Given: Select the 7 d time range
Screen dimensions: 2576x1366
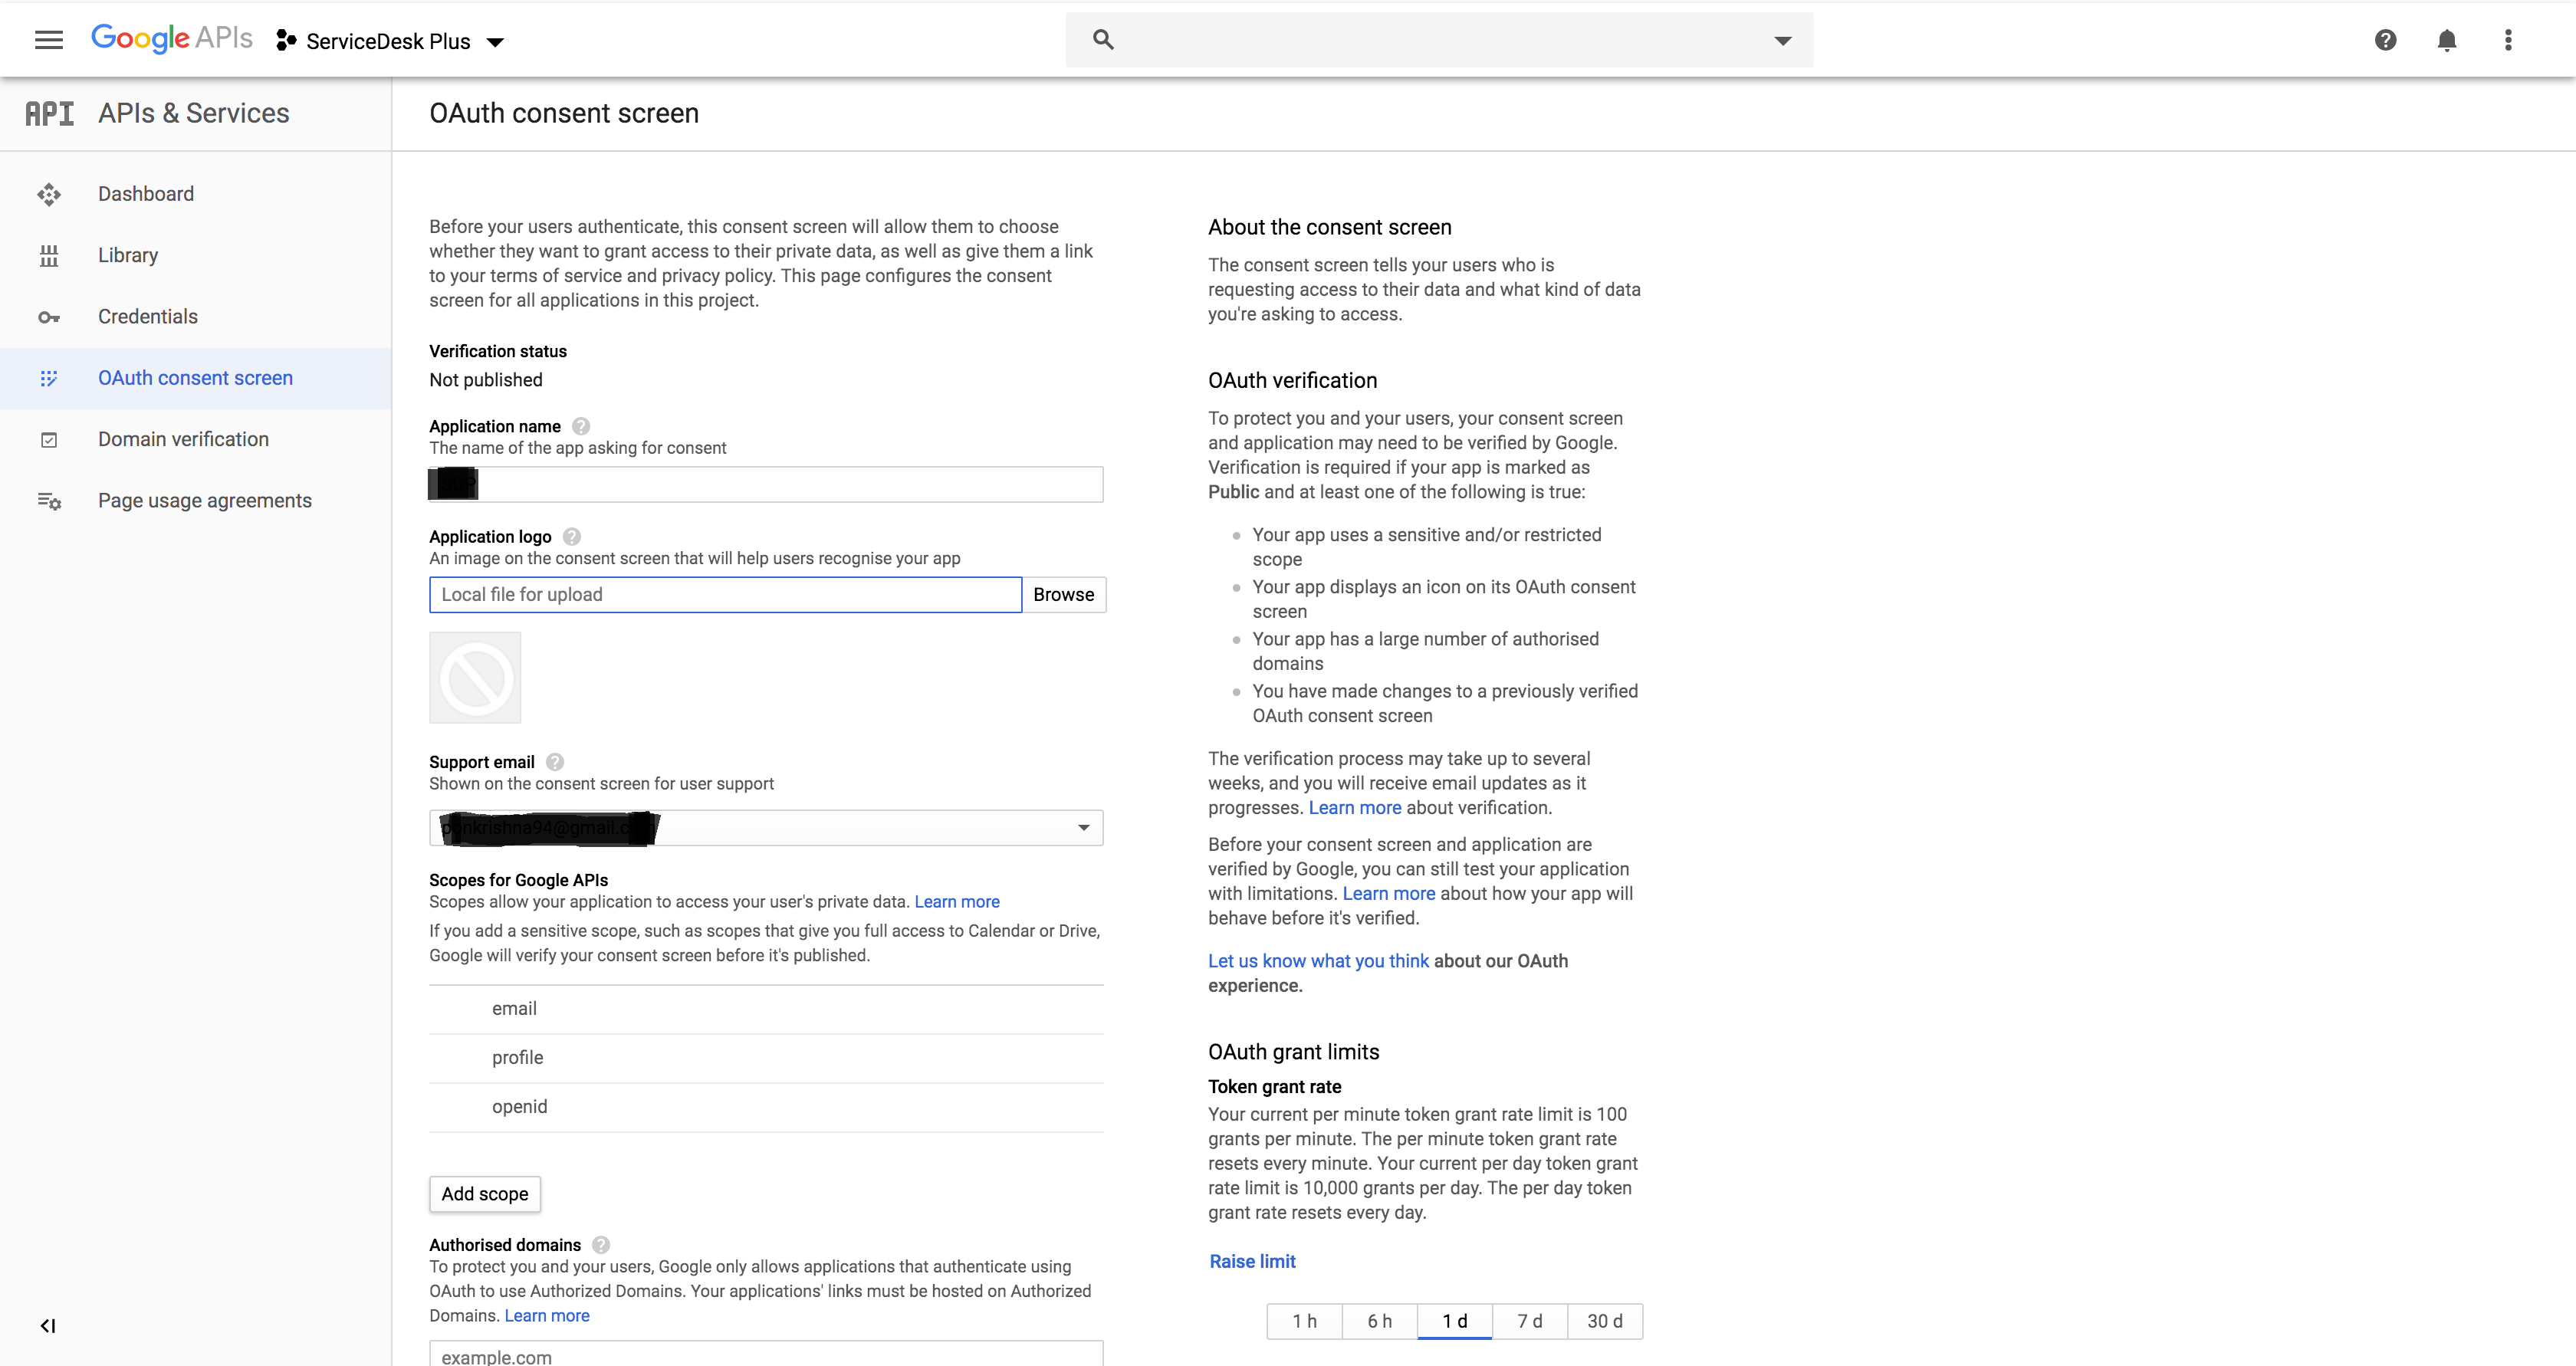Looking at the screenshot, I should 1529,1321.
